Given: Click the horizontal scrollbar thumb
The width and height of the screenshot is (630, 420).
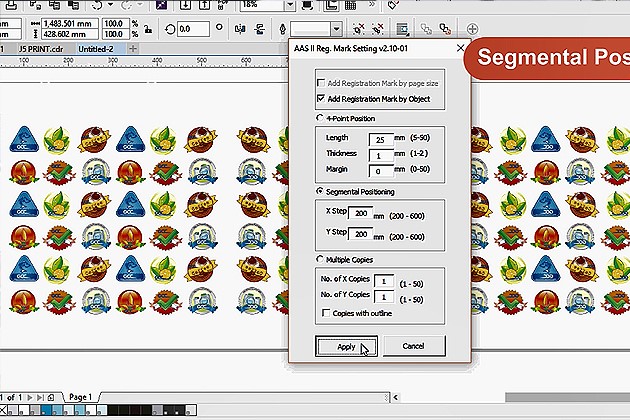Looking at the screenshot, I should click(567, 397).
